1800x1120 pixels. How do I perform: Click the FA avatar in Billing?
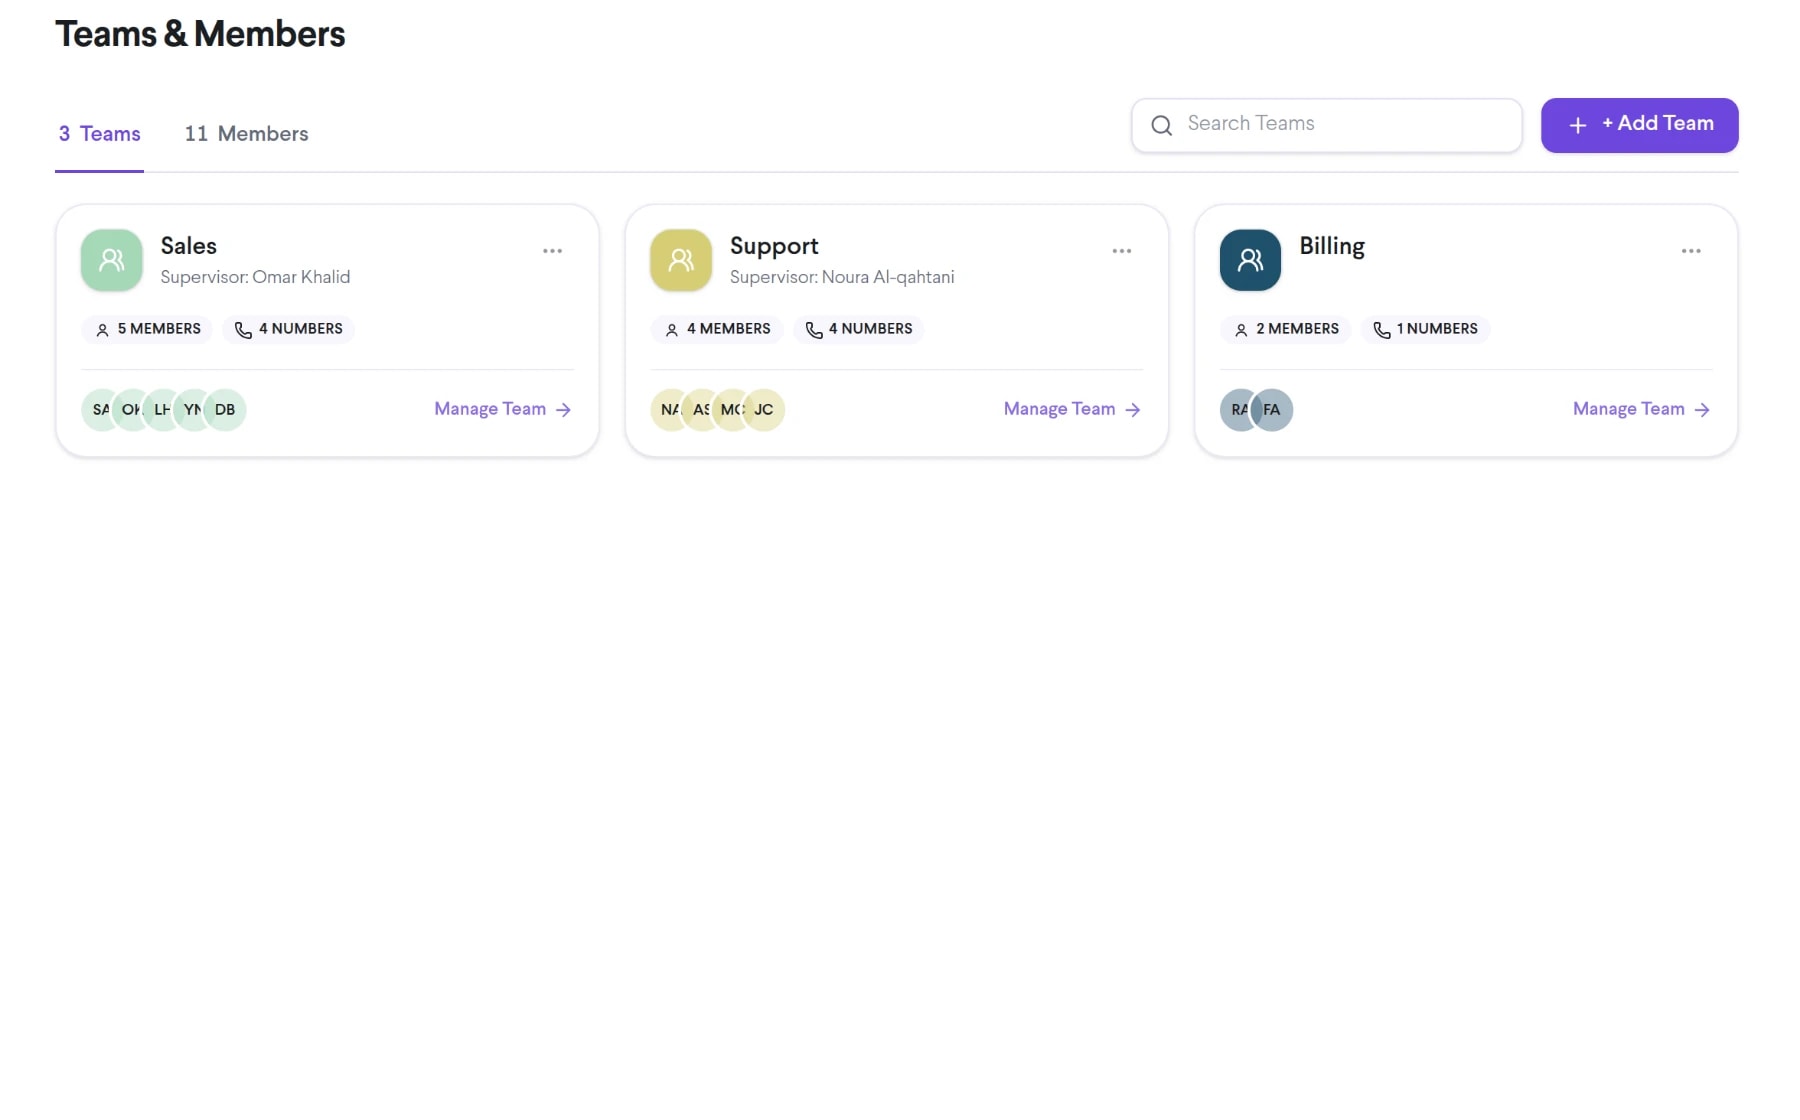1272,410
